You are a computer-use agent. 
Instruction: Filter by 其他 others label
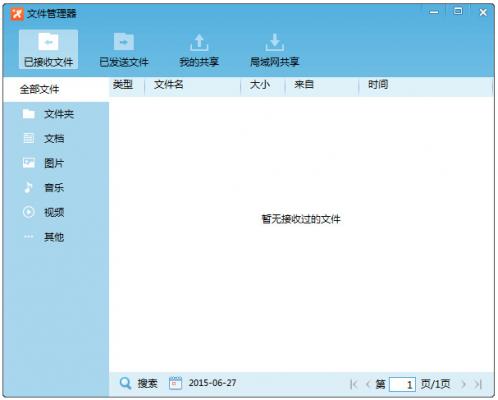point(54,237)
